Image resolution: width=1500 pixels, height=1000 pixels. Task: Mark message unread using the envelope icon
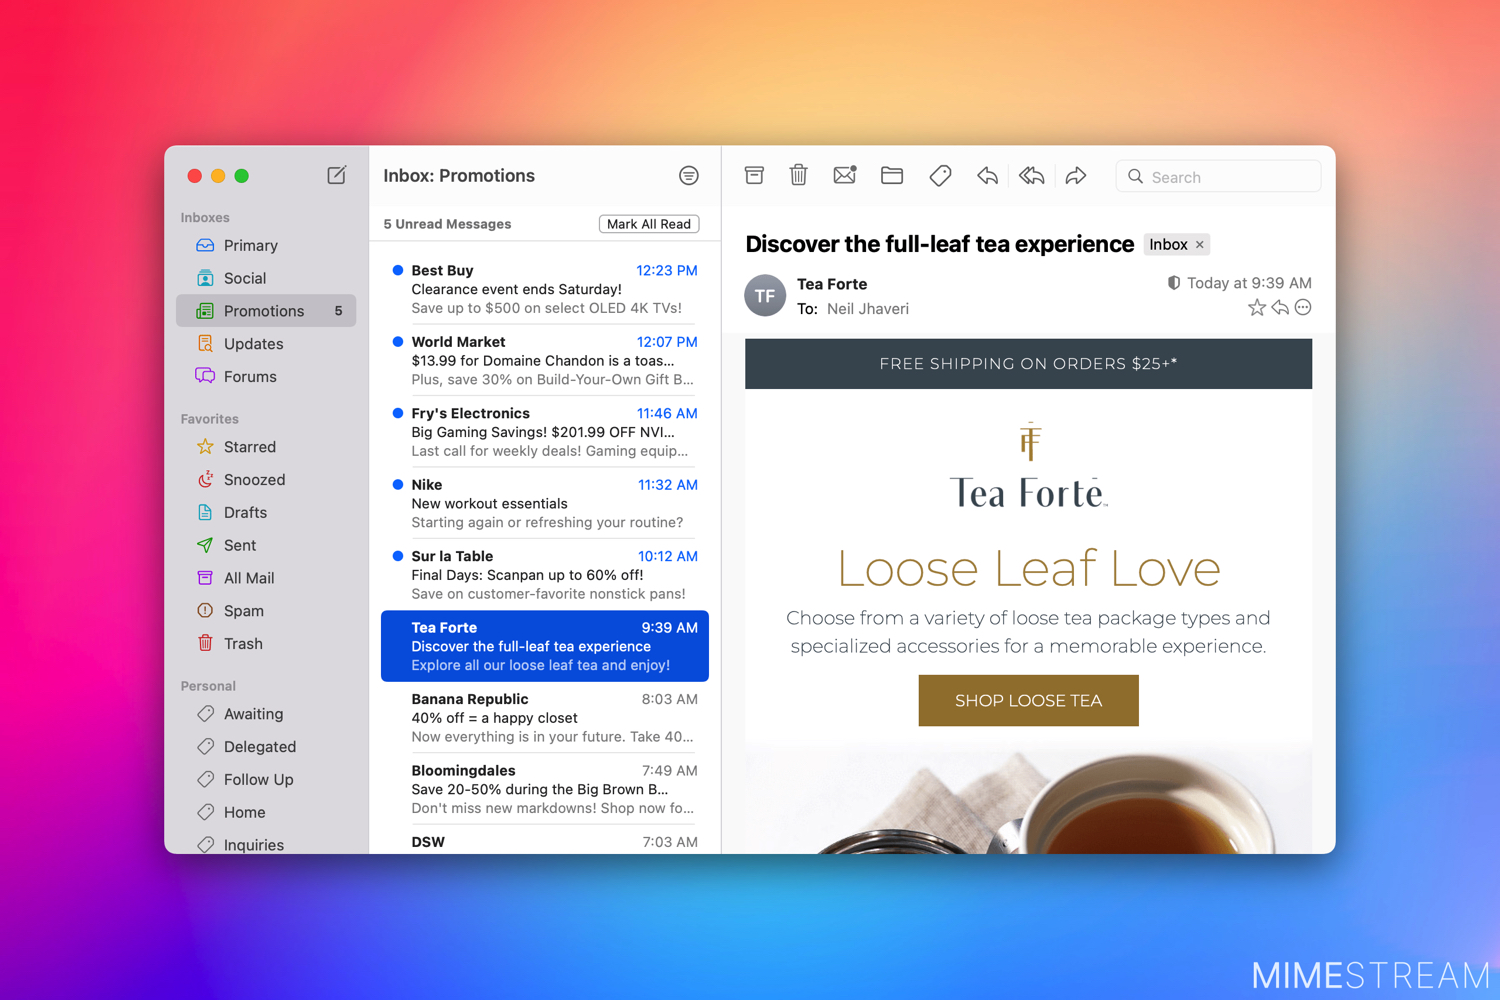(x=845, y=176)
